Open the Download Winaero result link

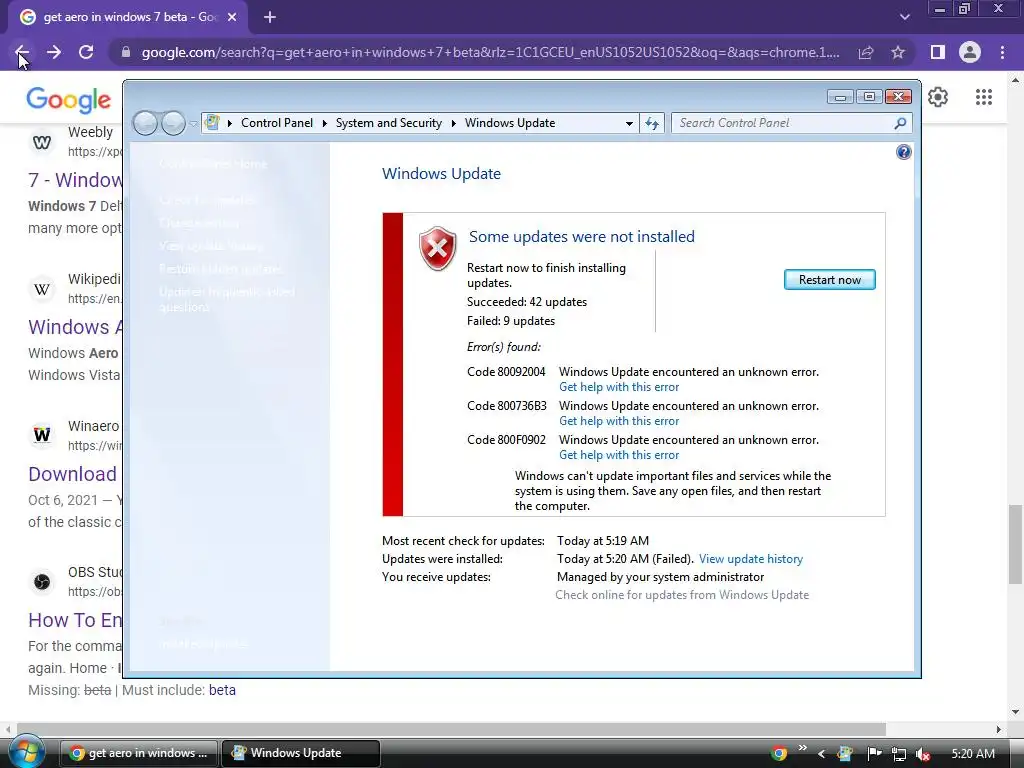73,474
